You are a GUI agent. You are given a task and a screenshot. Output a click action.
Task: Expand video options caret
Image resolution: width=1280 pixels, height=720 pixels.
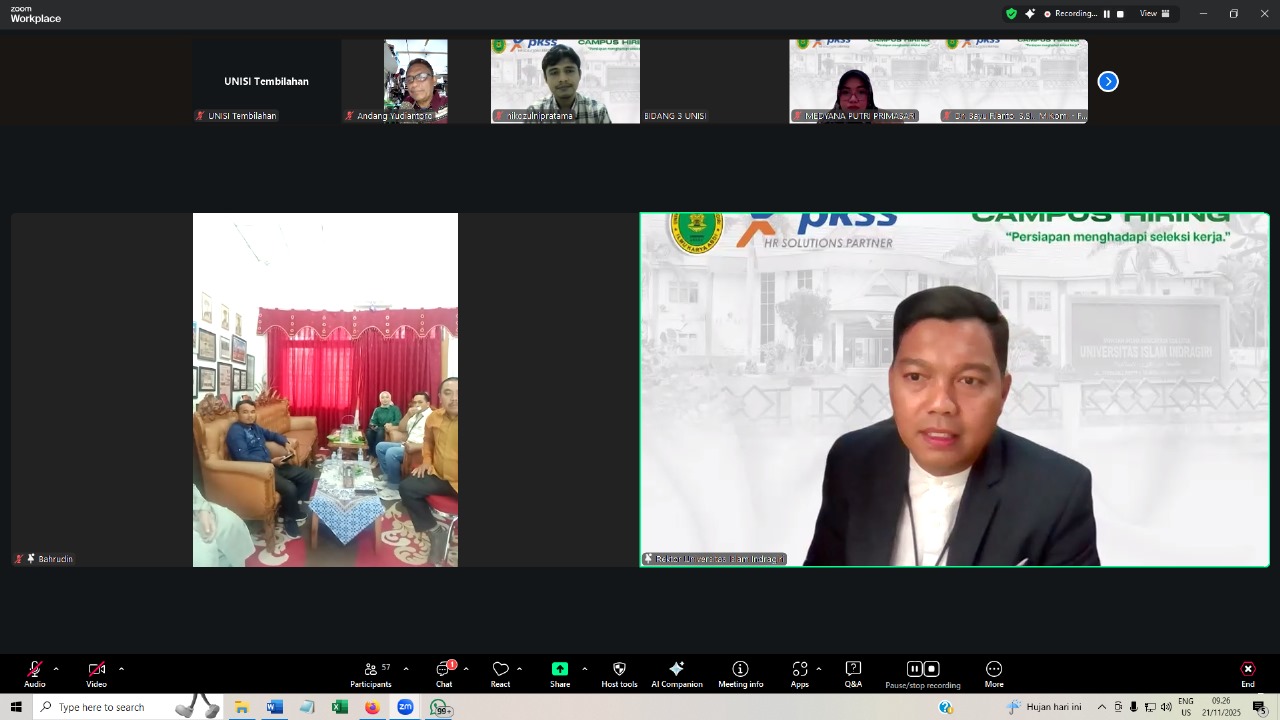coord(121,669)
